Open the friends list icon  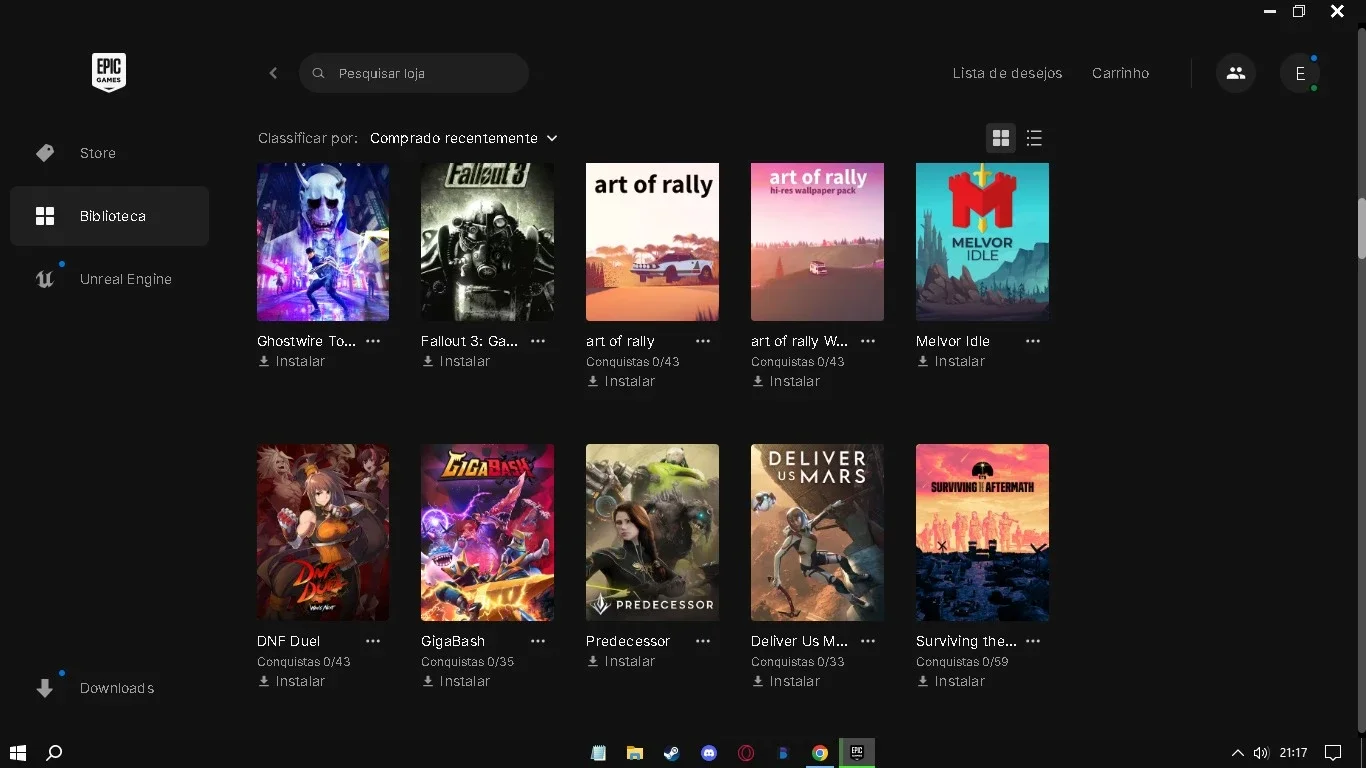pyautogui.click(x=1236, y=73)
